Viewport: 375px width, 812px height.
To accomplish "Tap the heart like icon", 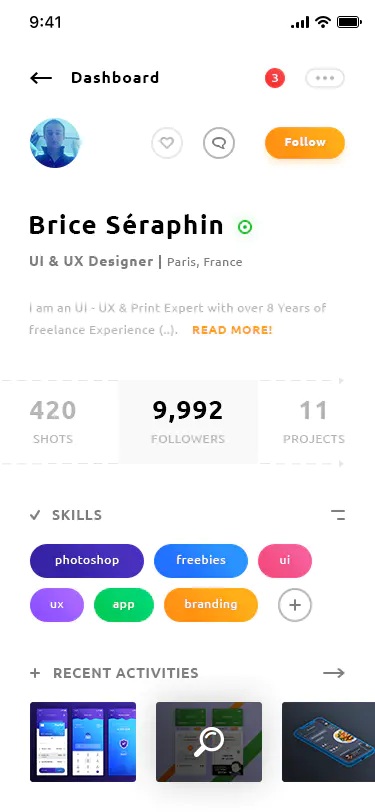I will pyautogui.click(x=167, y=143).
